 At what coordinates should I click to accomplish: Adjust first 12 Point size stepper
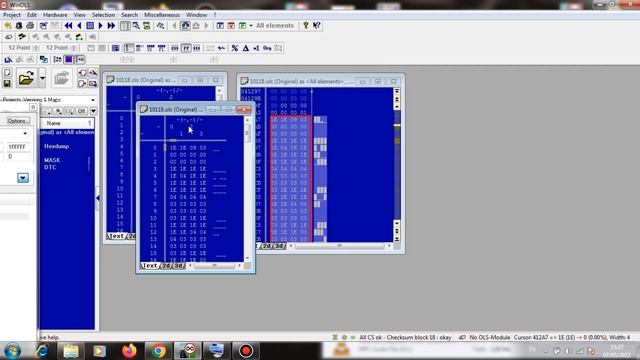(x=36, y=48)
